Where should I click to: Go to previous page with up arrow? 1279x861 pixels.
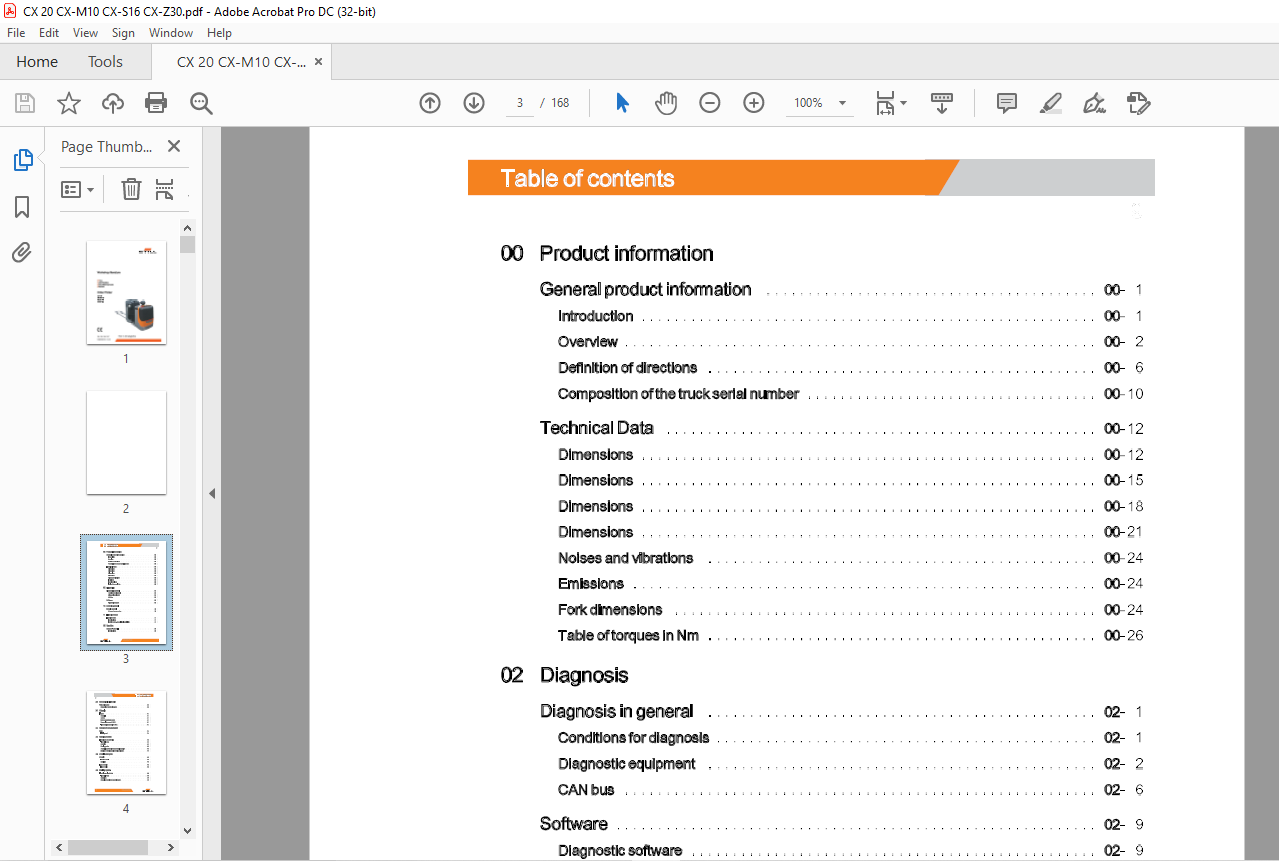[x=430, y=103]
